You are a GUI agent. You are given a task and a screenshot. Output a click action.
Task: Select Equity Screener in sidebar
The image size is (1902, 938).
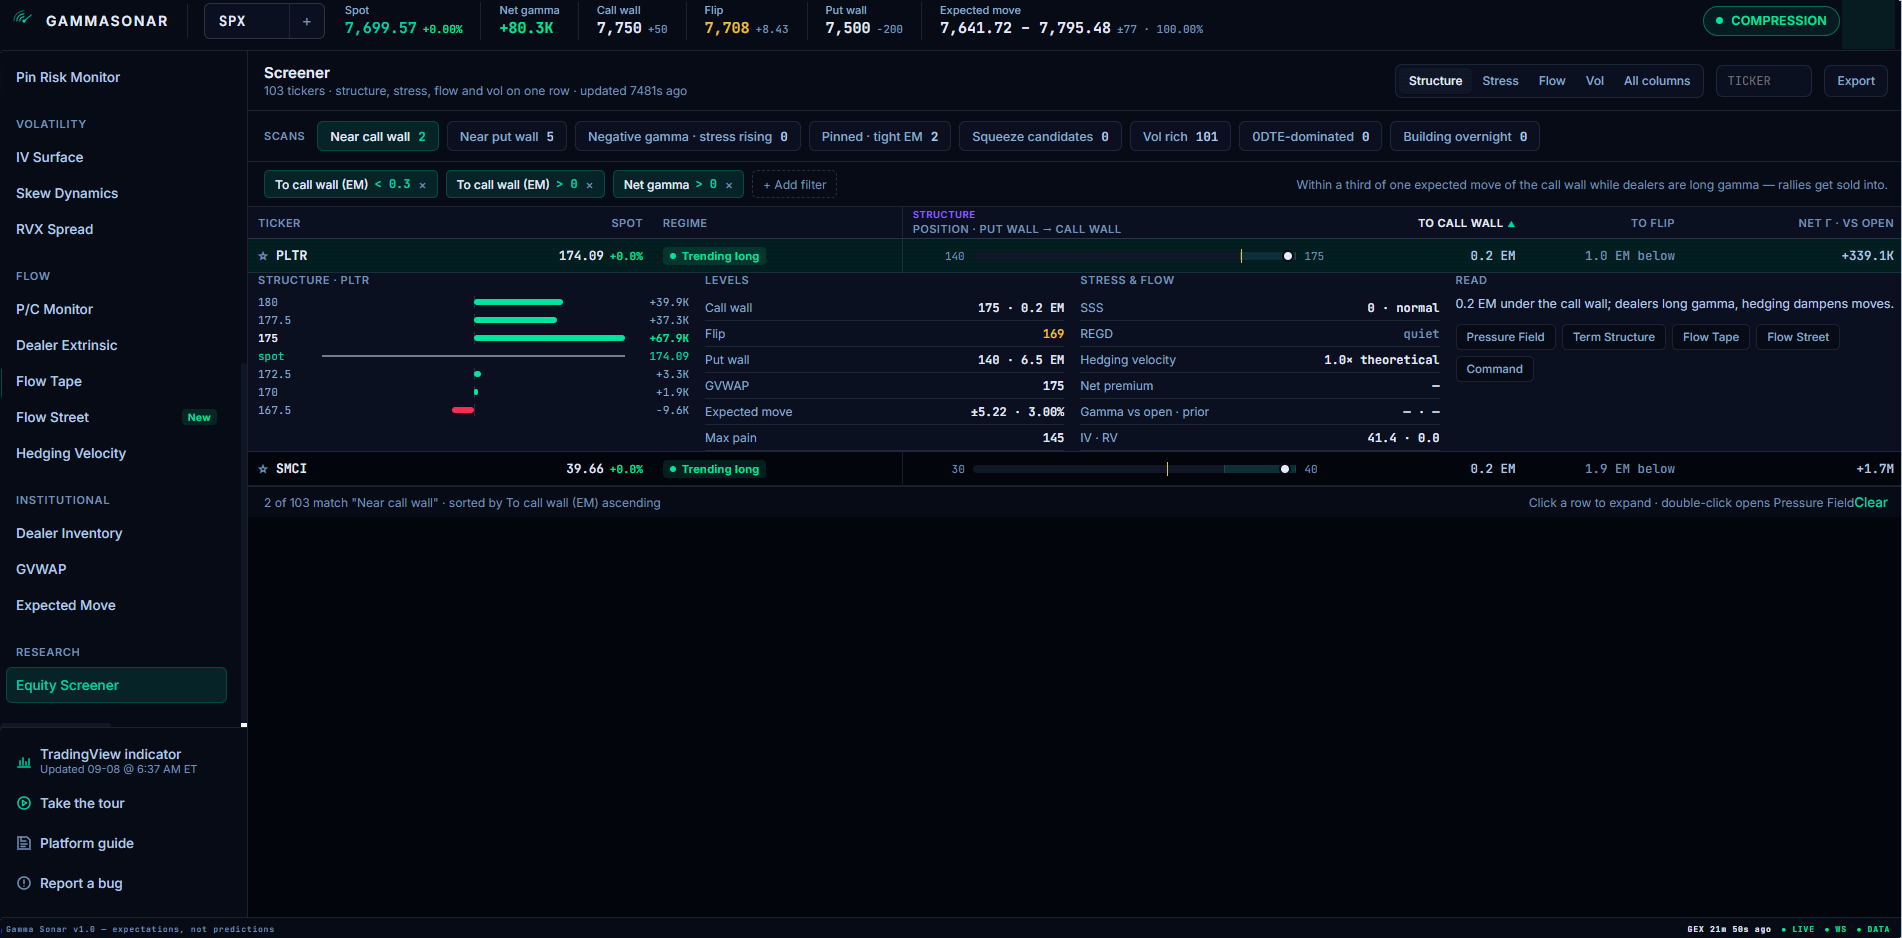click(x=116, y=685)
